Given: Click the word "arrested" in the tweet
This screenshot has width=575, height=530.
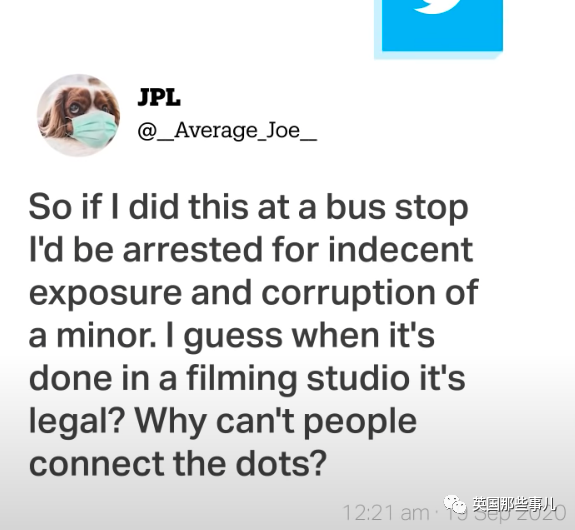Looking at the screenshot, I should pos(193,250).
